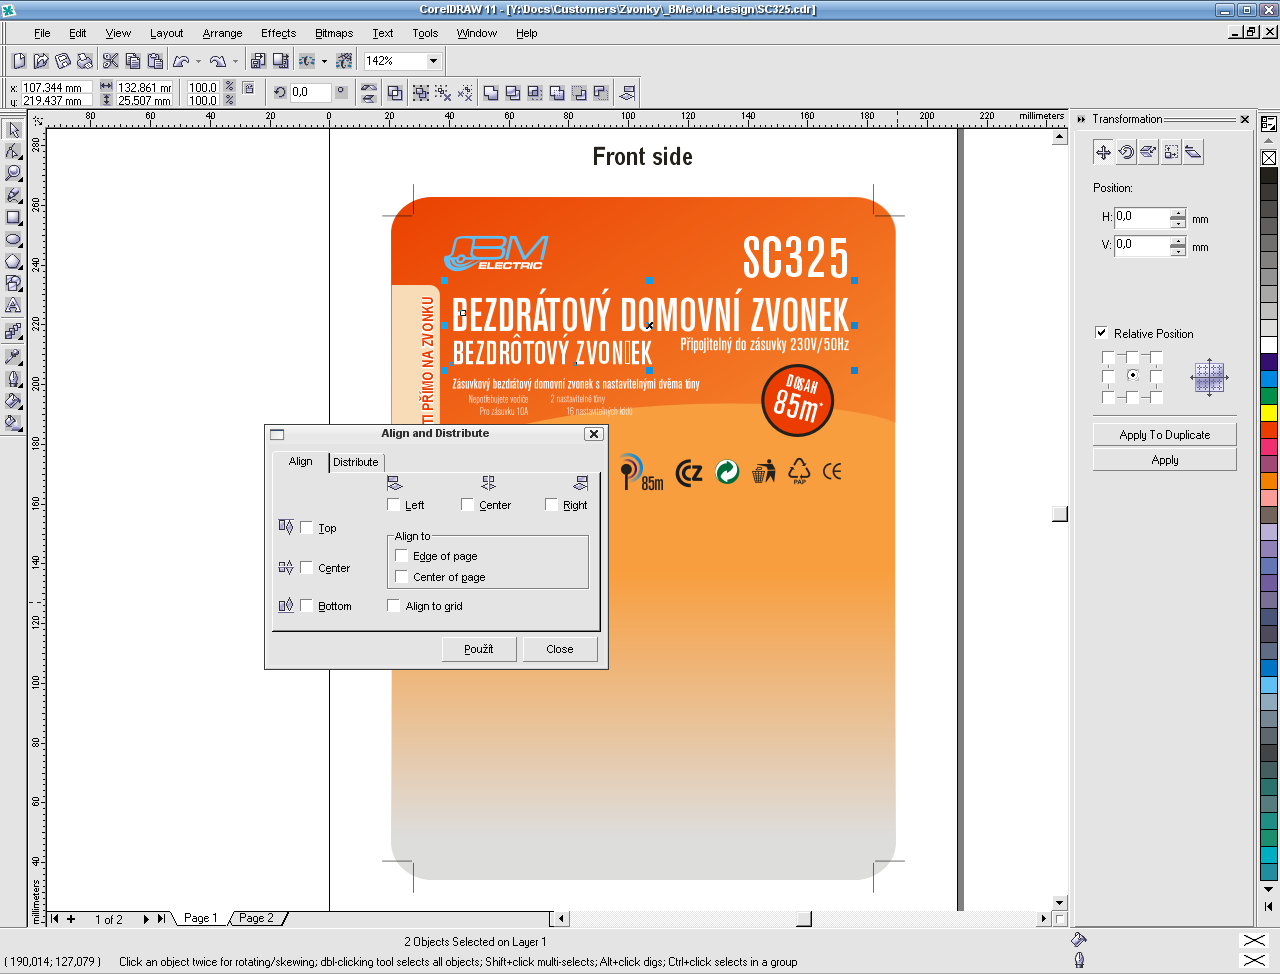1280x974 pixels.
Task: Check the Top alignment checkbox
Action: [x=306, y=528]
